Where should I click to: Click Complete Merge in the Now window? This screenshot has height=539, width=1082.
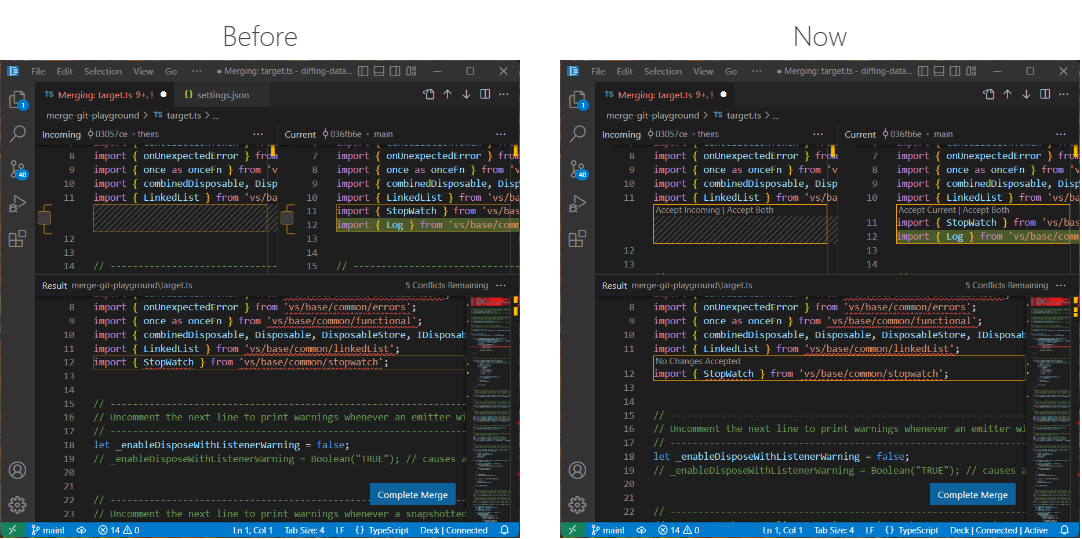pyautogui.click(x=972, y=494)
